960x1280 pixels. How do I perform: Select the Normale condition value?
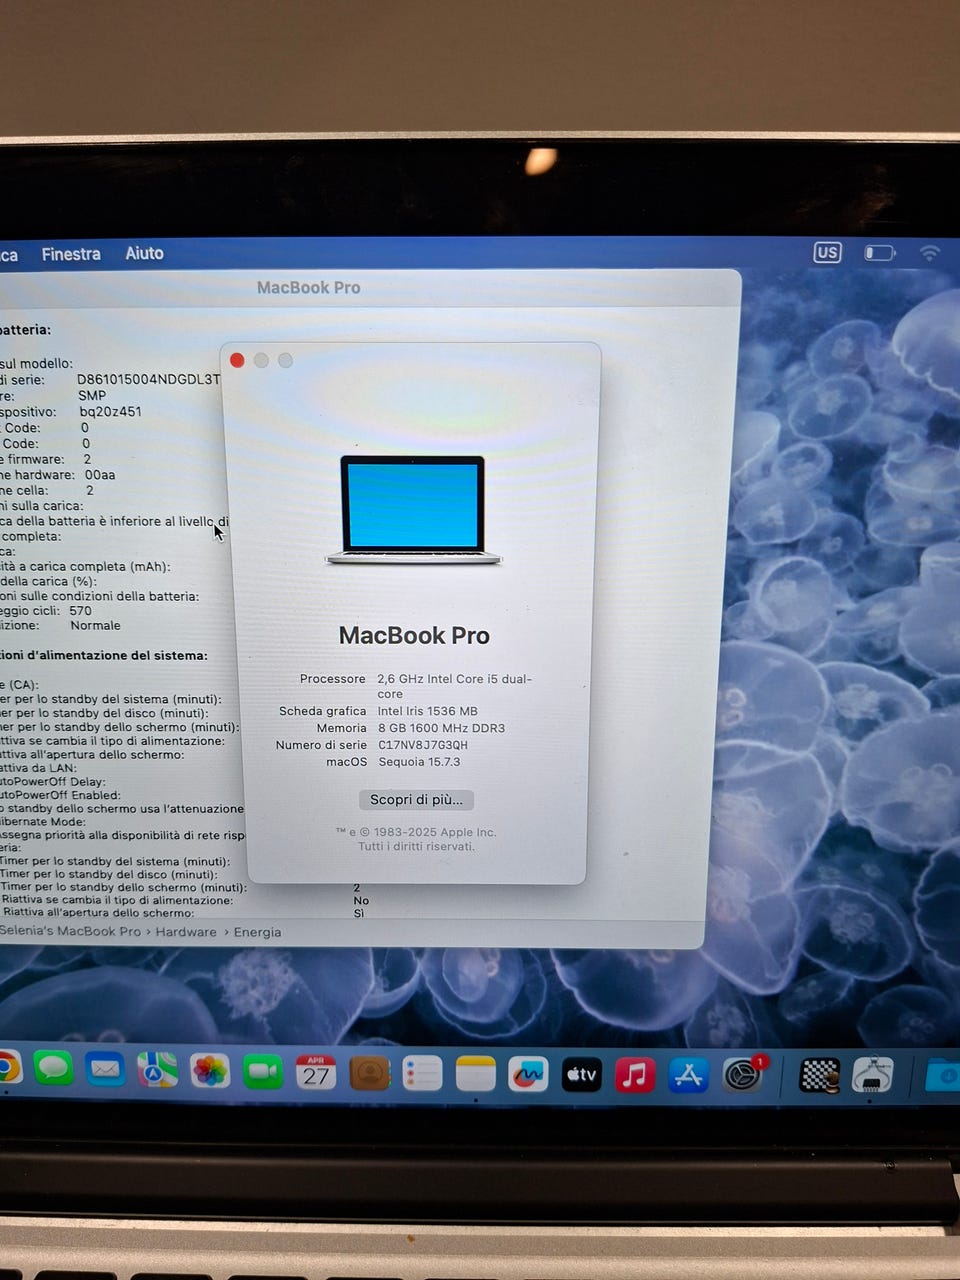(x=95, y=625)
